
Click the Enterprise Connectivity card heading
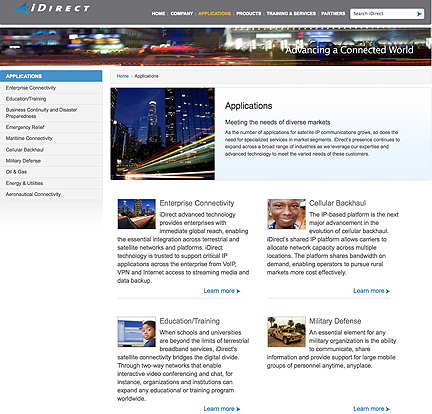click(x=197, y=203)
